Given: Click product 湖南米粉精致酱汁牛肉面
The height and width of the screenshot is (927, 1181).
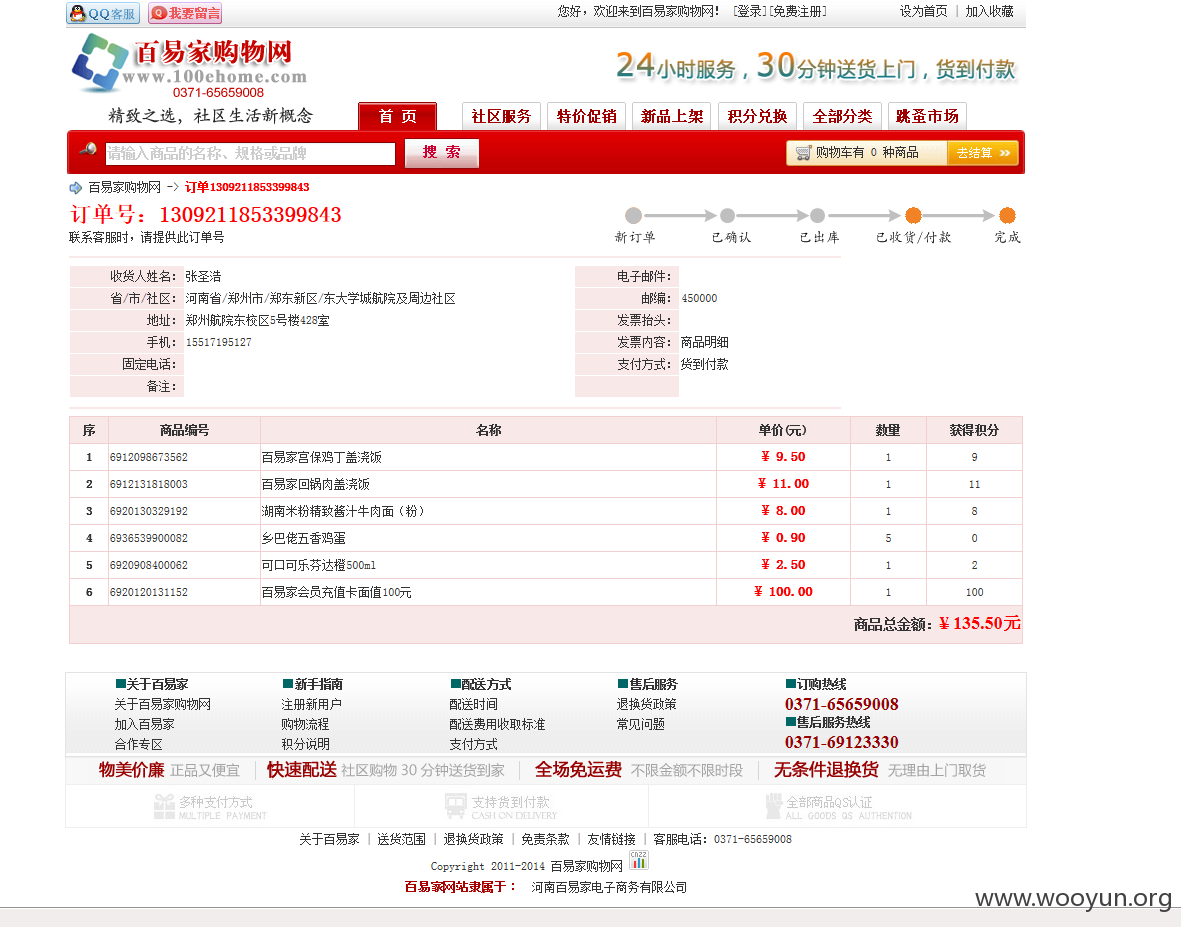Looking at the screenshot, I should click(x=343, y=511).
